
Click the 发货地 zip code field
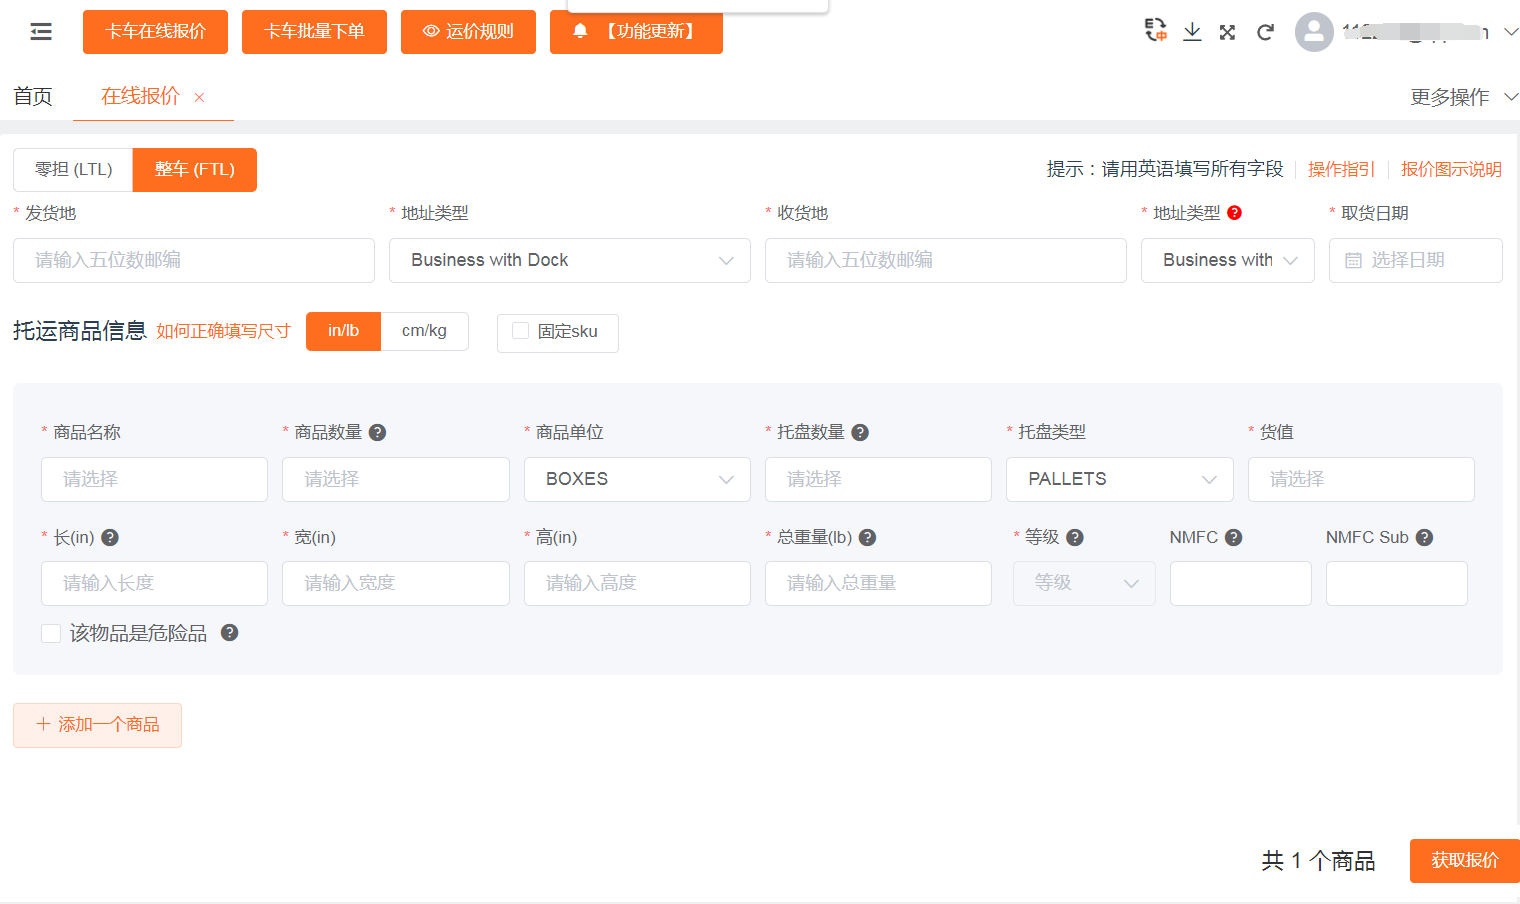click(194, 260)
